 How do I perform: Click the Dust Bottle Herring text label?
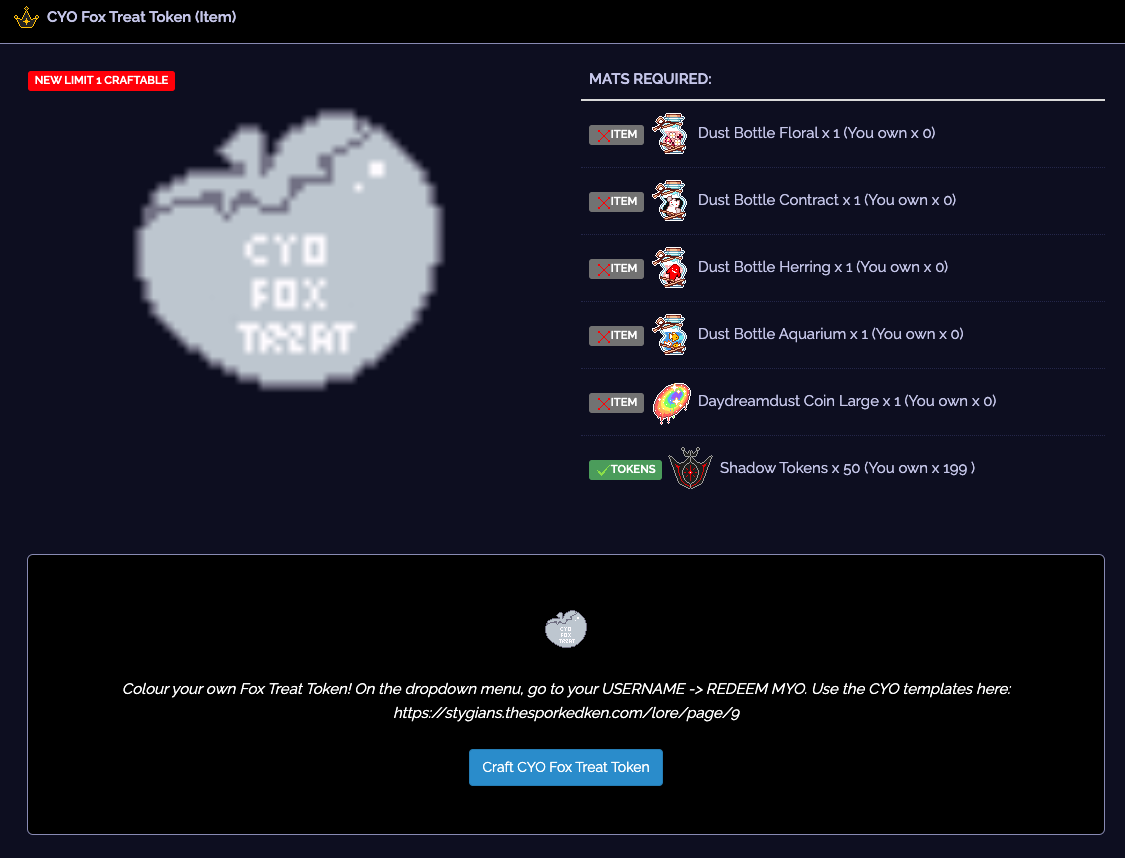click(x=764, y=267)
